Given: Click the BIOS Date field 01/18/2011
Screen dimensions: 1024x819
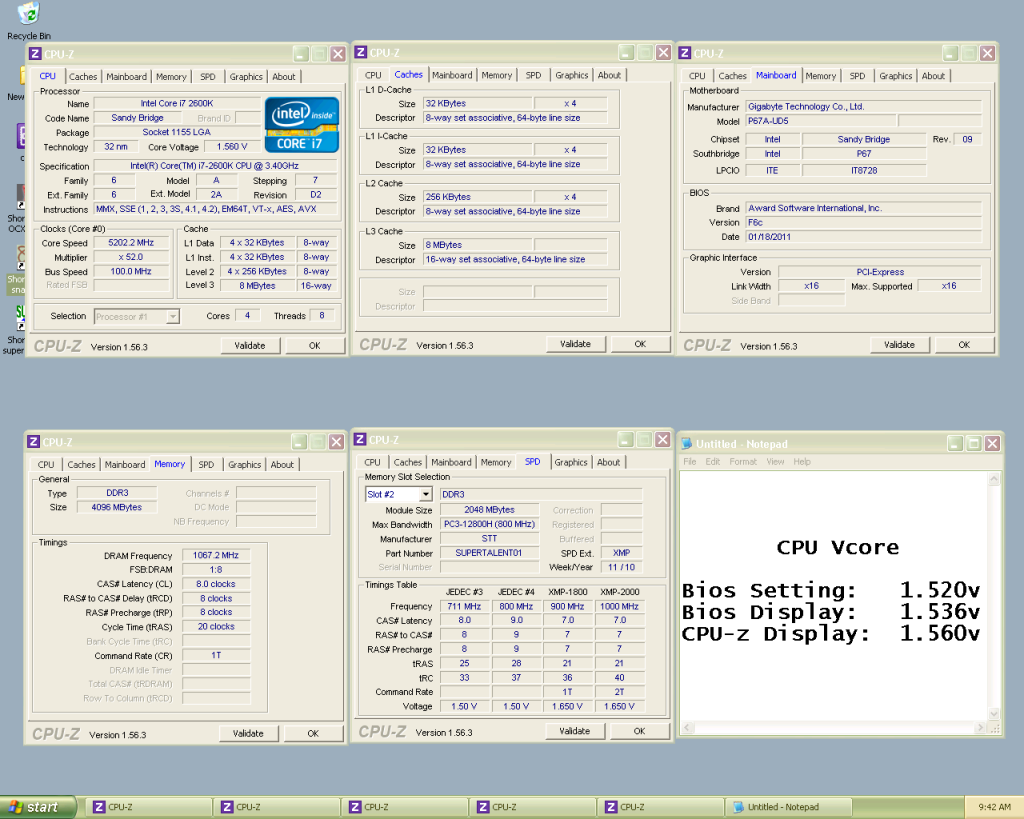Looking at the screenshot, I should (863, 237).
